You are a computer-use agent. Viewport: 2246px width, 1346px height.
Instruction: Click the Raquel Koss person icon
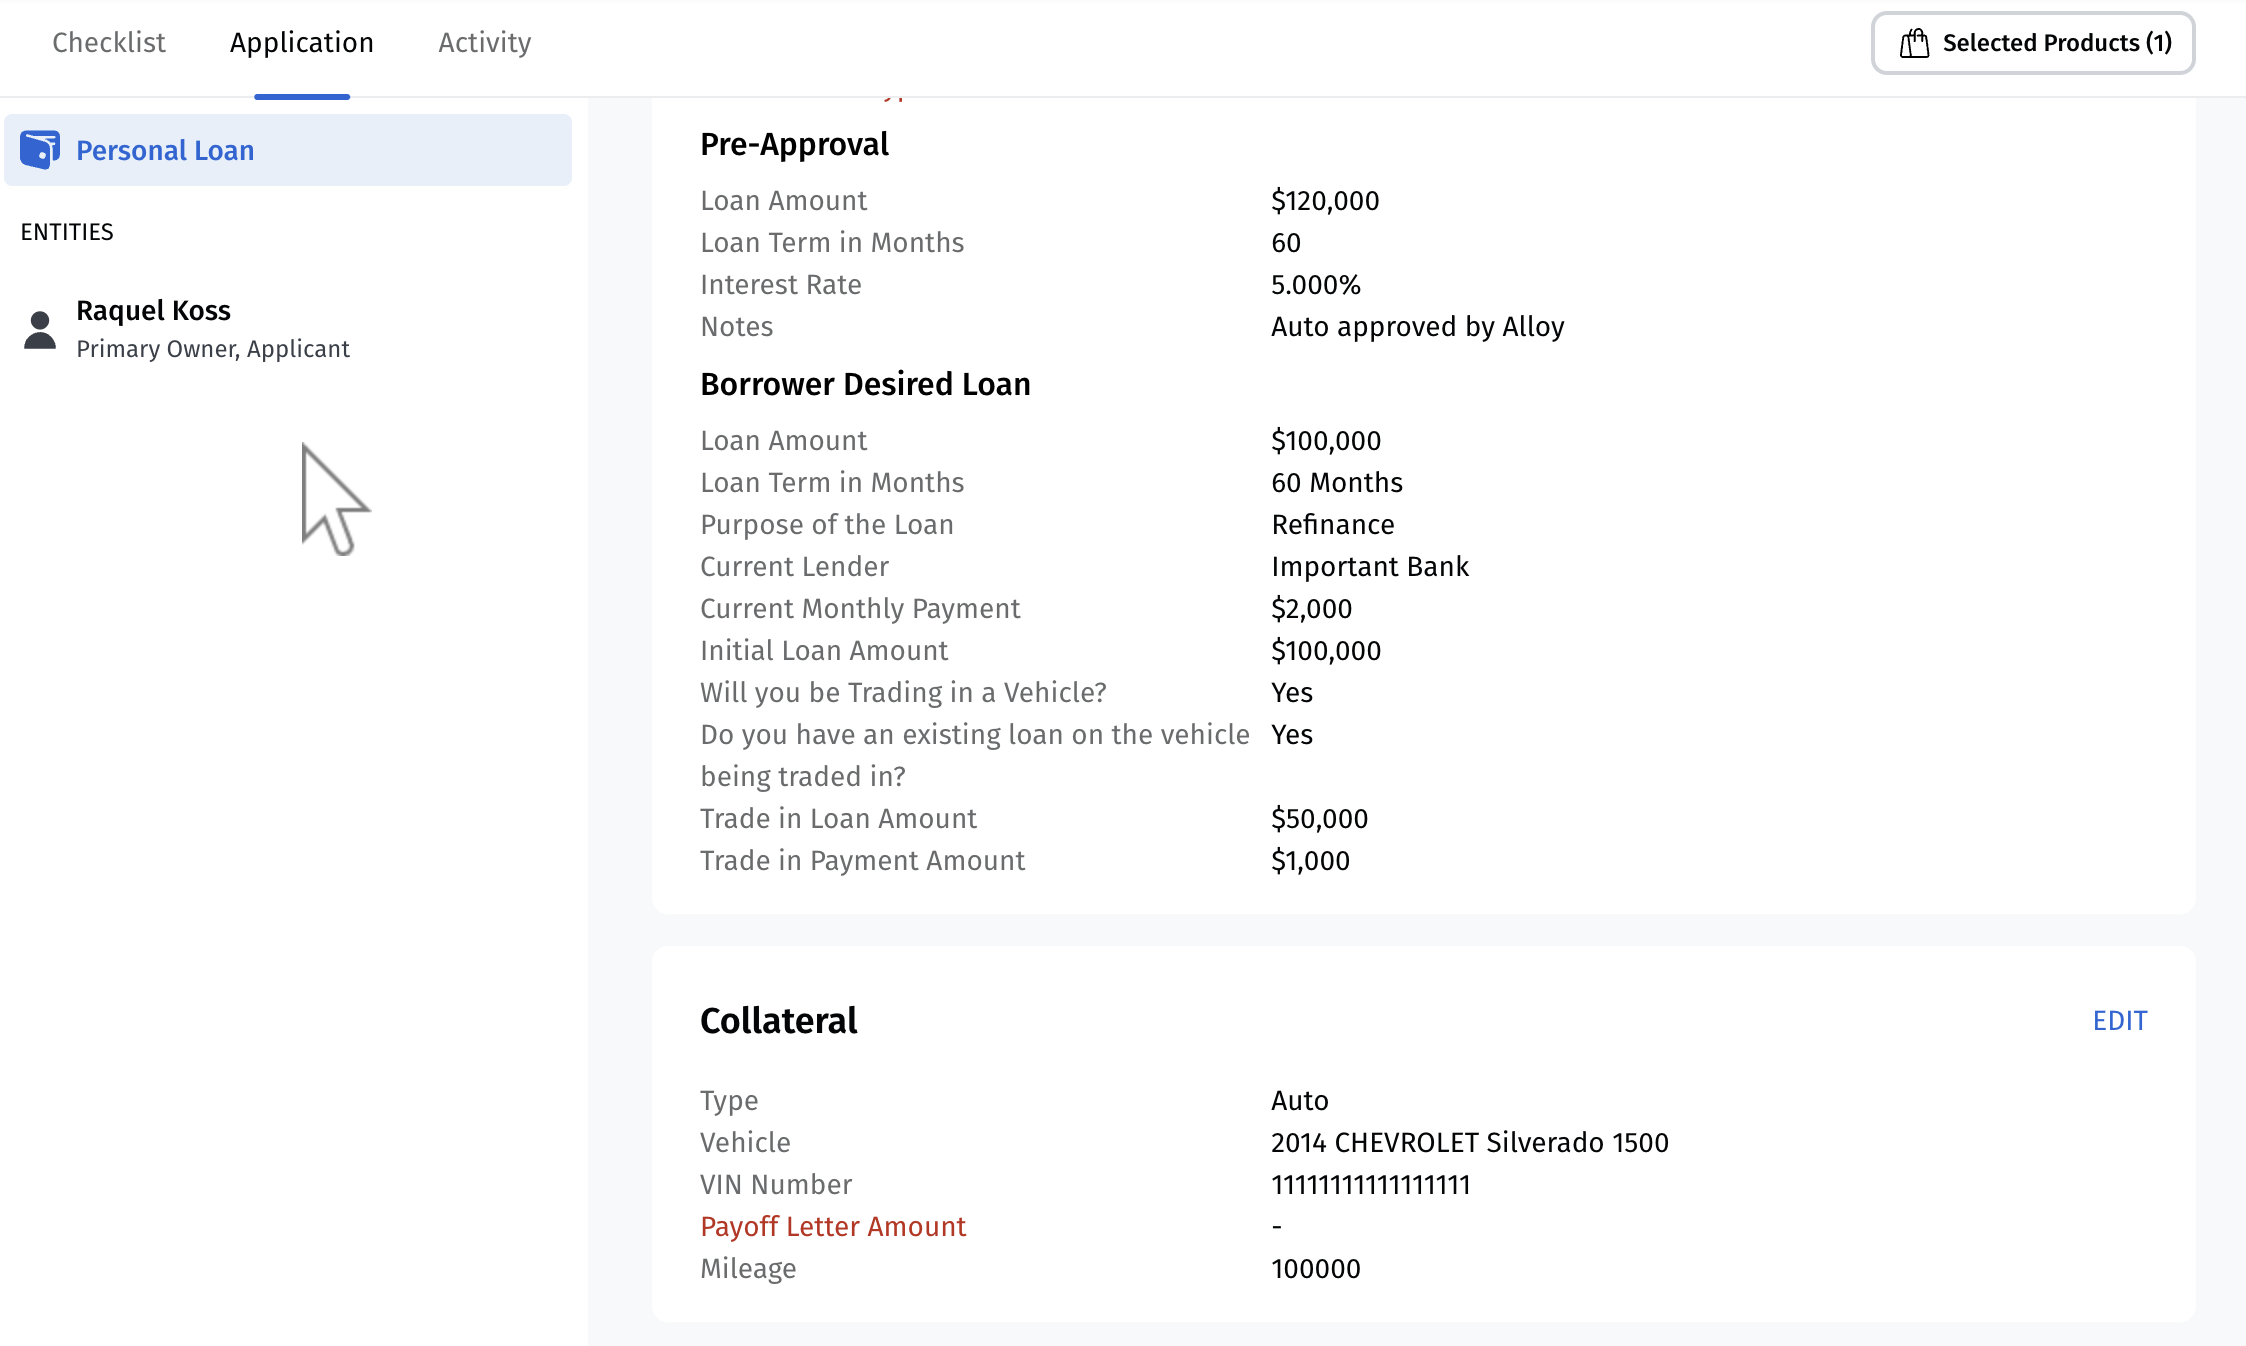click(x=40, y=330)
